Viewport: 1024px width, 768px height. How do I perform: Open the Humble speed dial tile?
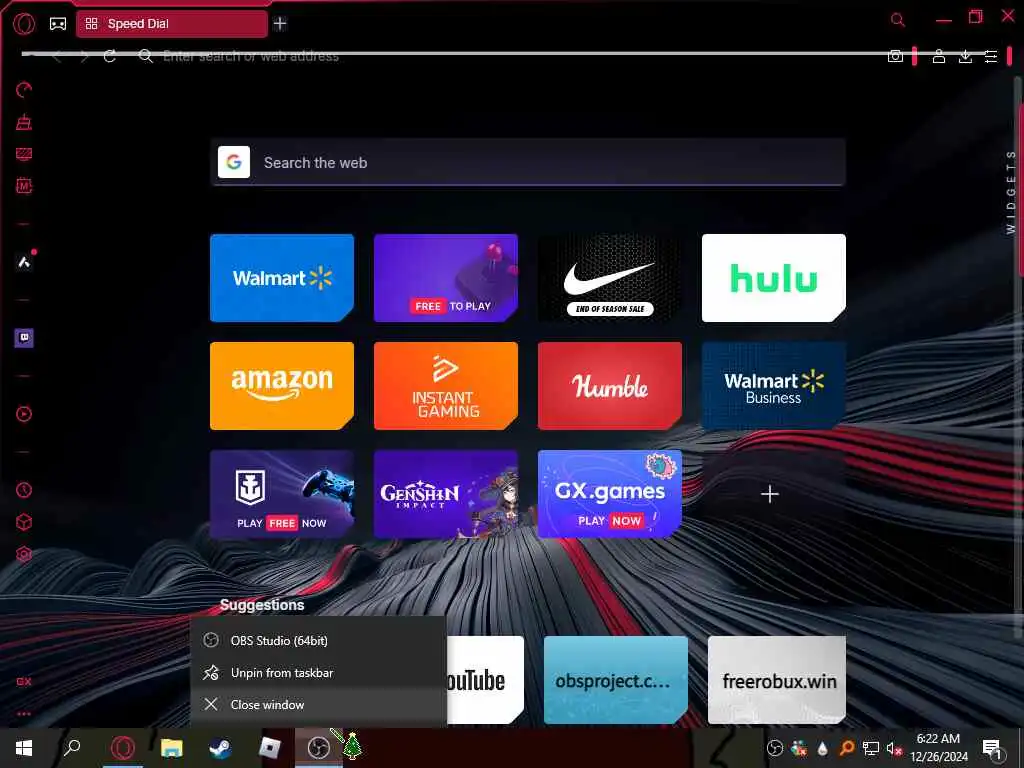(x=610, y=385)
